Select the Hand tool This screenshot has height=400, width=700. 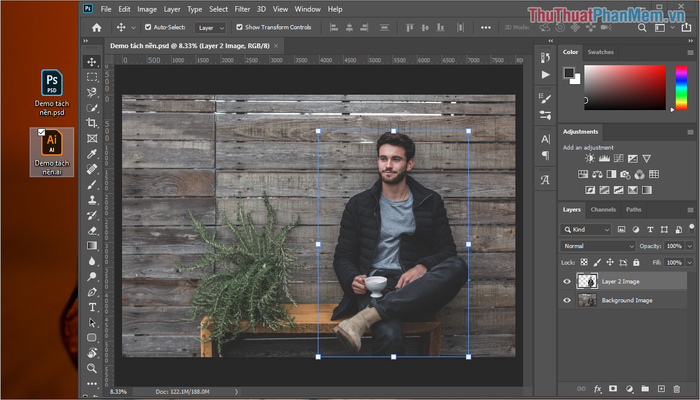(x=92, y=353)
